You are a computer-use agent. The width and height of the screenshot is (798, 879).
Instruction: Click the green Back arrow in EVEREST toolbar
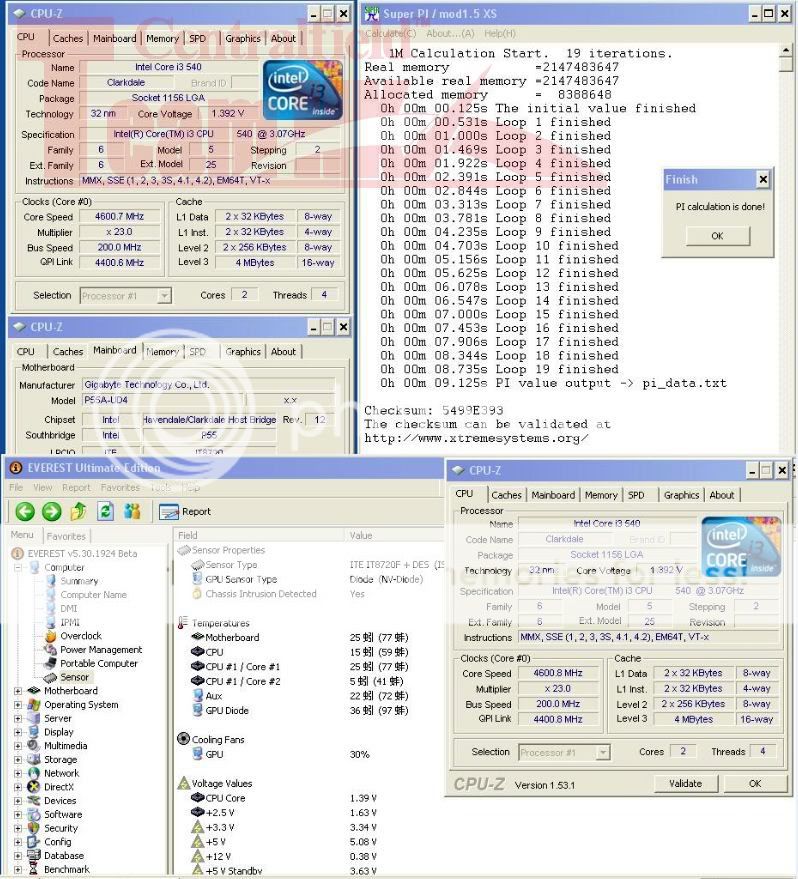pos(25,511)
